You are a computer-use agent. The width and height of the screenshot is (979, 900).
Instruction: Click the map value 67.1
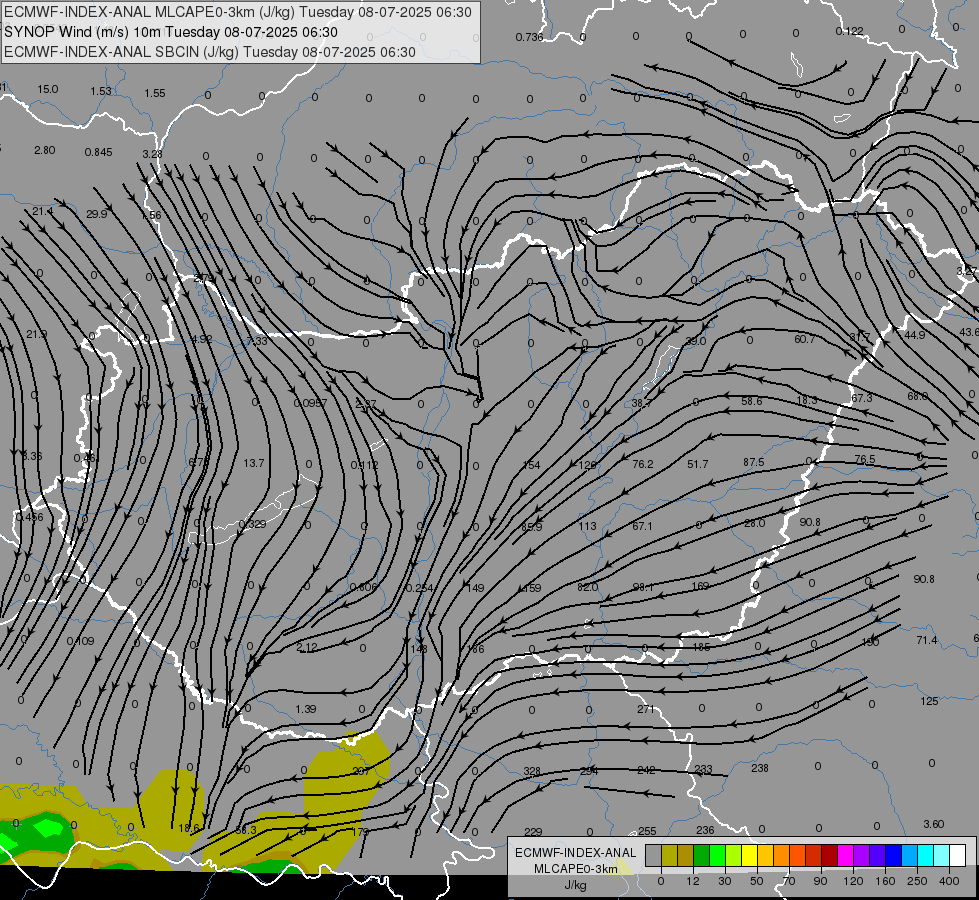click(642, 526)
